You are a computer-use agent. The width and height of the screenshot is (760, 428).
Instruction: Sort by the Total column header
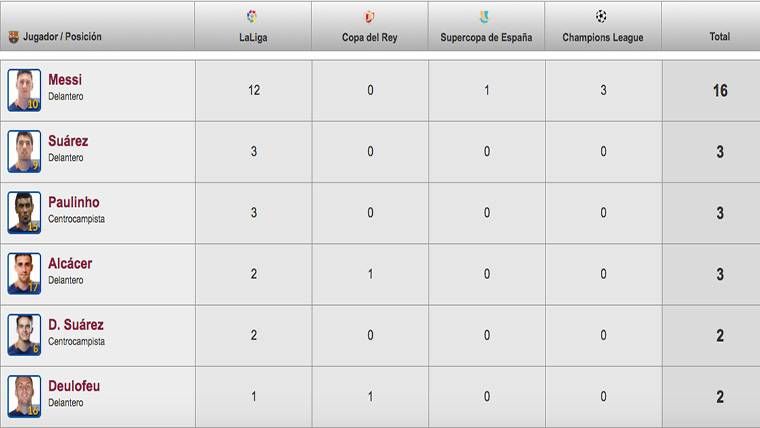click(x=719, y=37)
